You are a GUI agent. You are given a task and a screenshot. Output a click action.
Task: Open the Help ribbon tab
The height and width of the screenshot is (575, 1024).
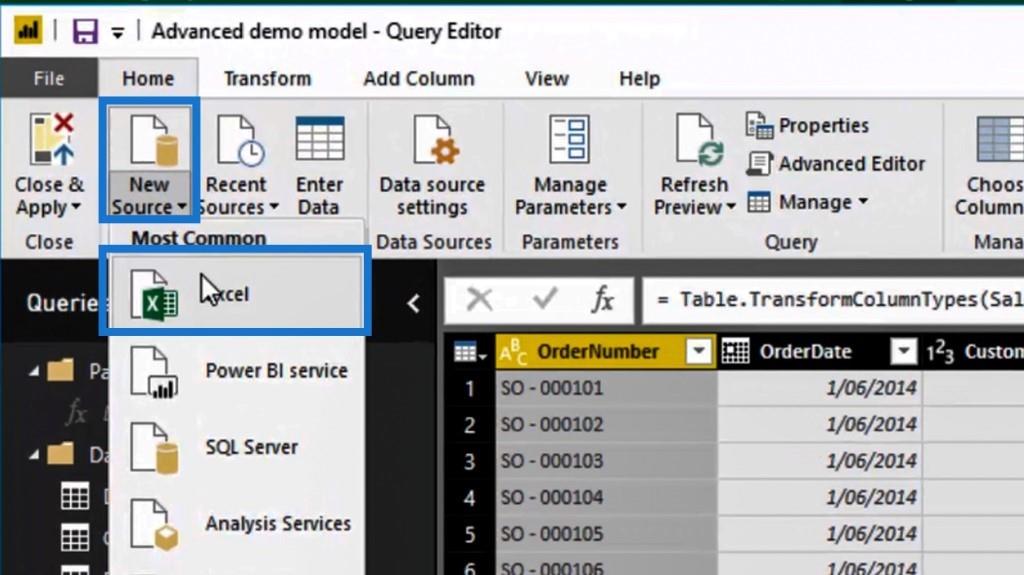(x=639, y=78)
